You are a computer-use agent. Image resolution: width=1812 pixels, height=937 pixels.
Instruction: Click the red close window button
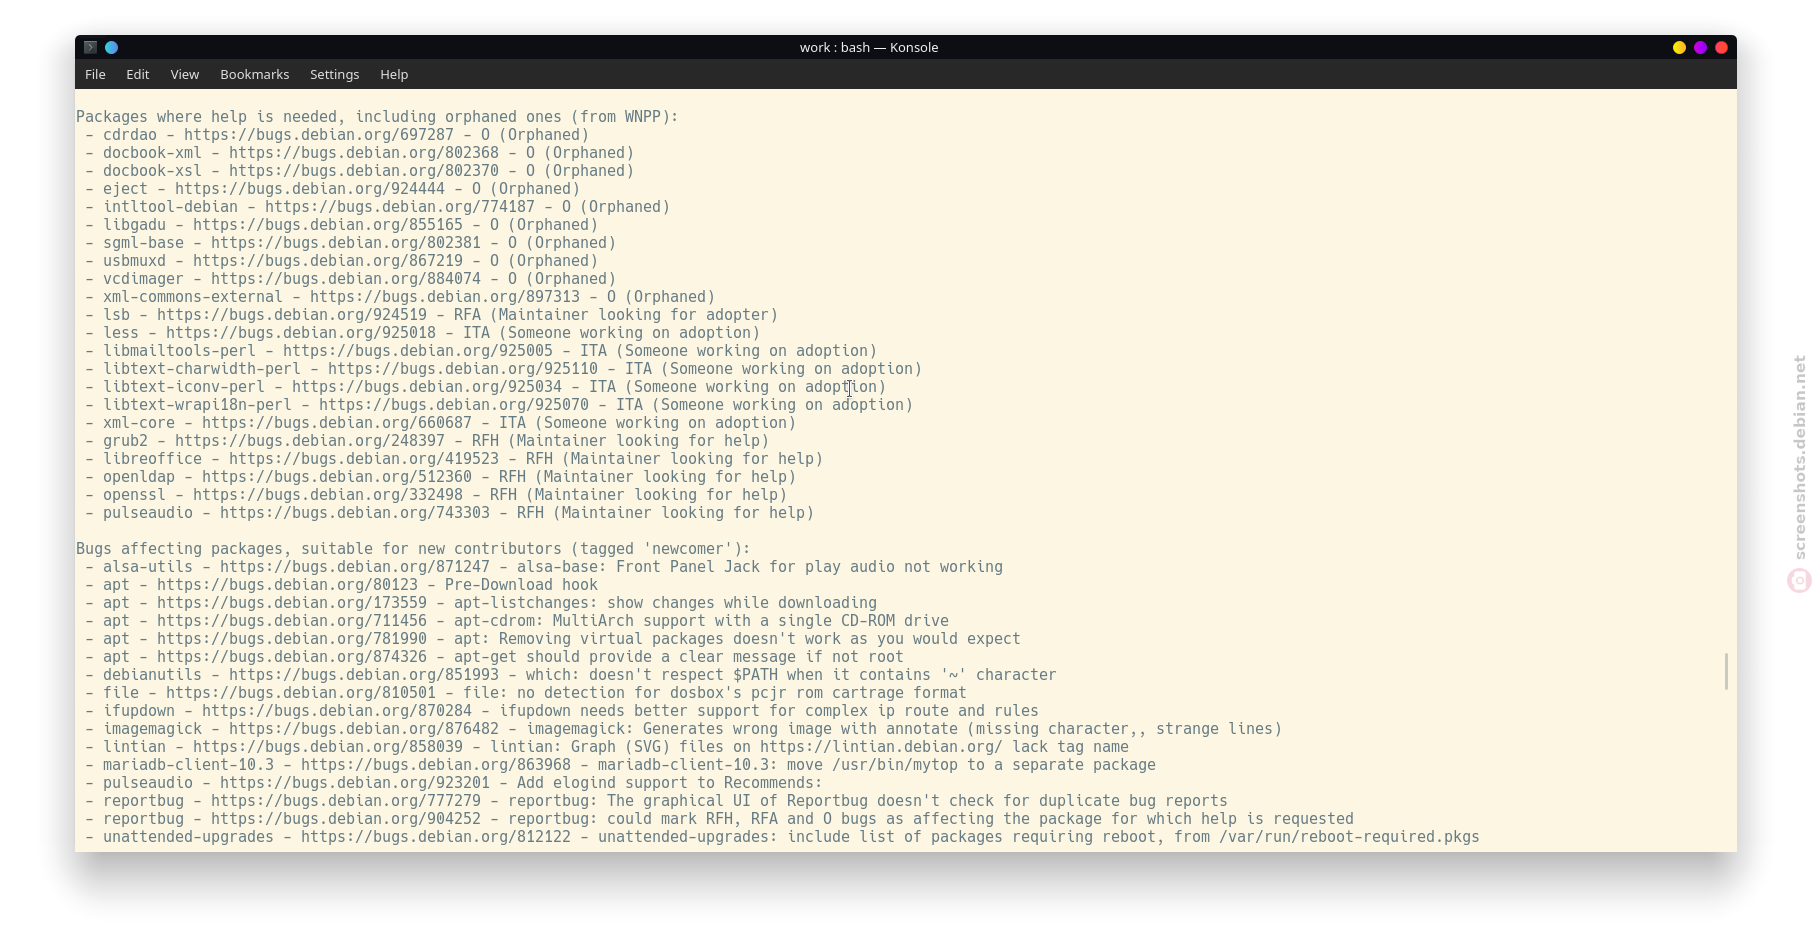1721,47
